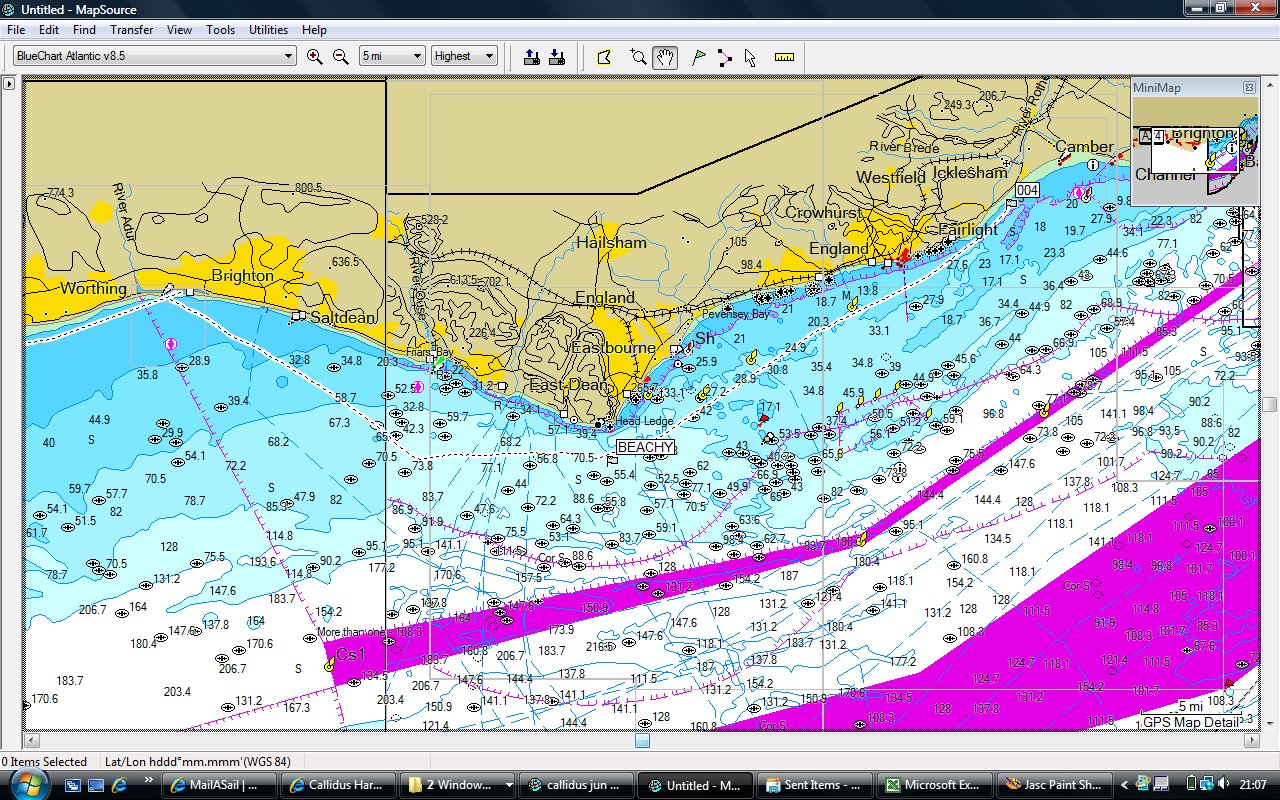
Task: Select the Waypoint flag tool
Action: click(699, 57)
